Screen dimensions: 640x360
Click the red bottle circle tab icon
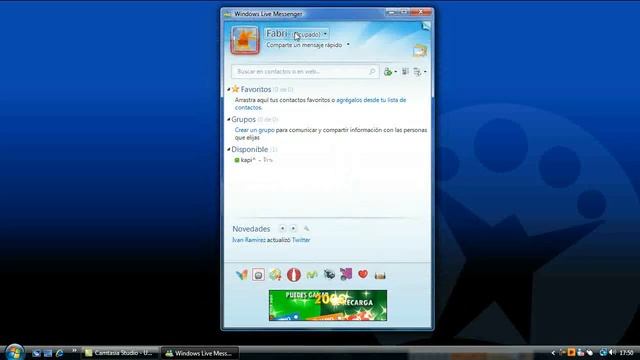(293, 275)
